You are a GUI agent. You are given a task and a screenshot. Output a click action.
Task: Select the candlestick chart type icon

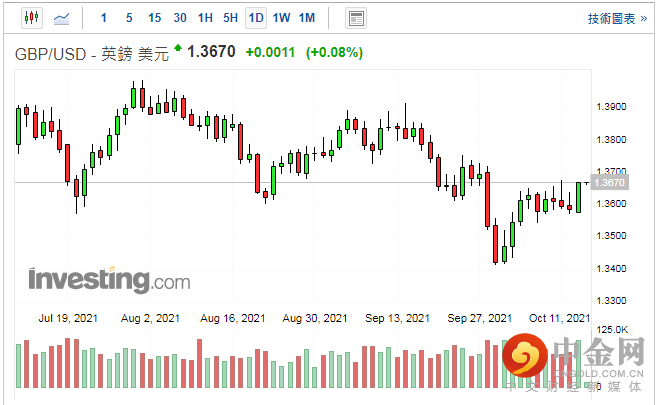[x=30, y=17]
